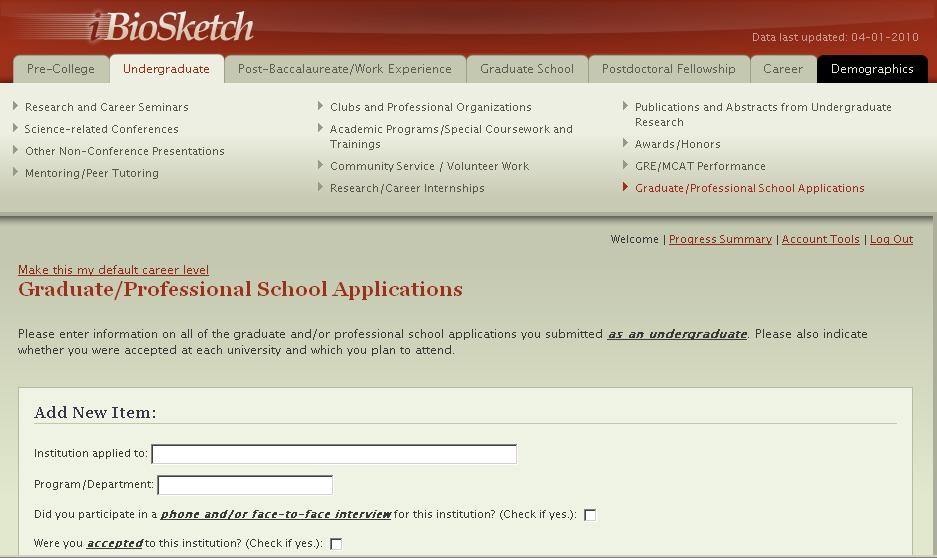Click red arrow beside Graduate/Professional School Applications

tap(626, 187)
